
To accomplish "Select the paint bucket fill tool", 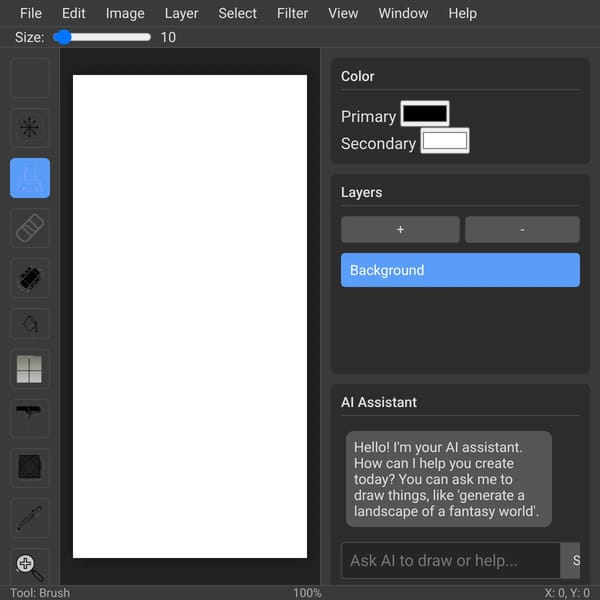I will 30,324.
